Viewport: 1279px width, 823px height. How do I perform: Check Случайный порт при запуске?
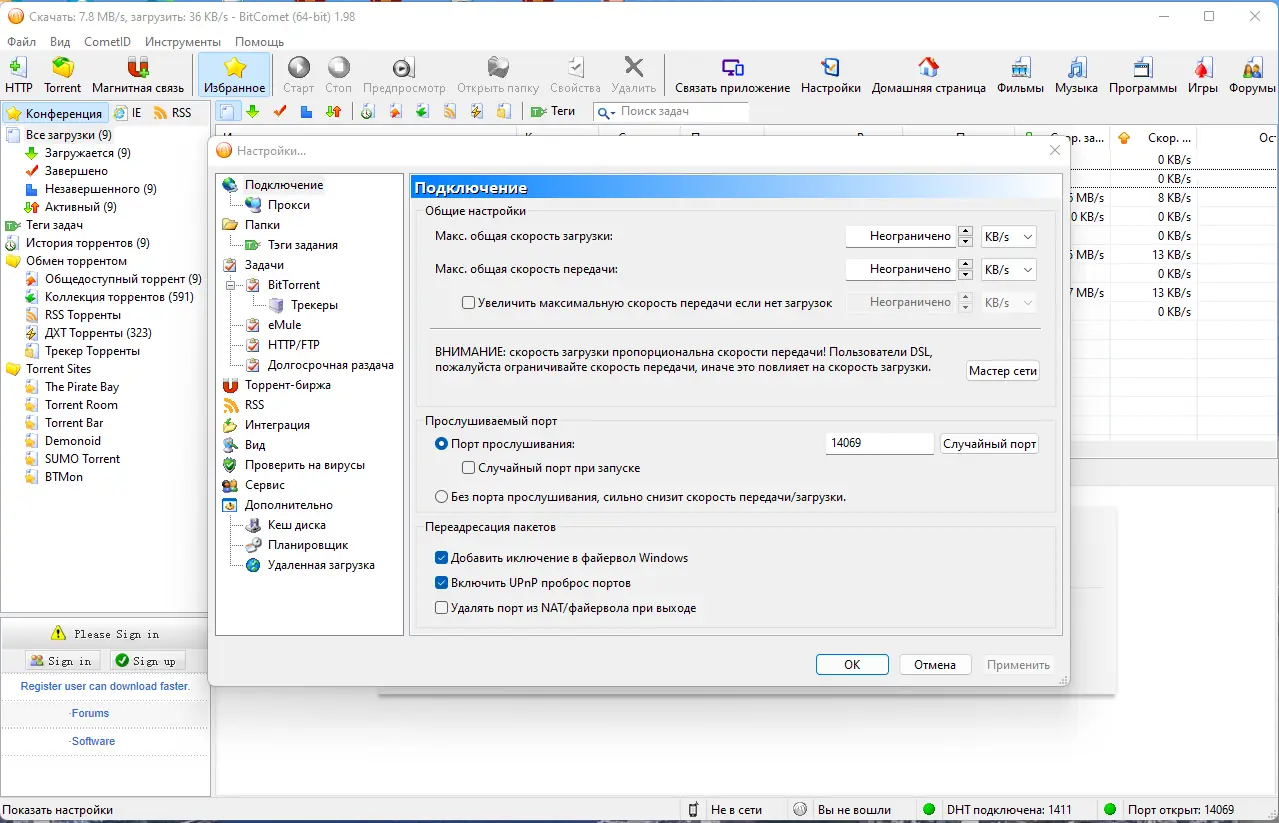point(468,467)
